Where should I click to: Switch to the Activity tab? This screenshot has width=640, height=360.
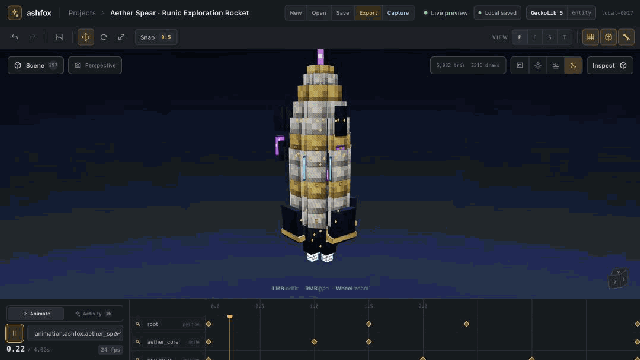pos(93,313)
